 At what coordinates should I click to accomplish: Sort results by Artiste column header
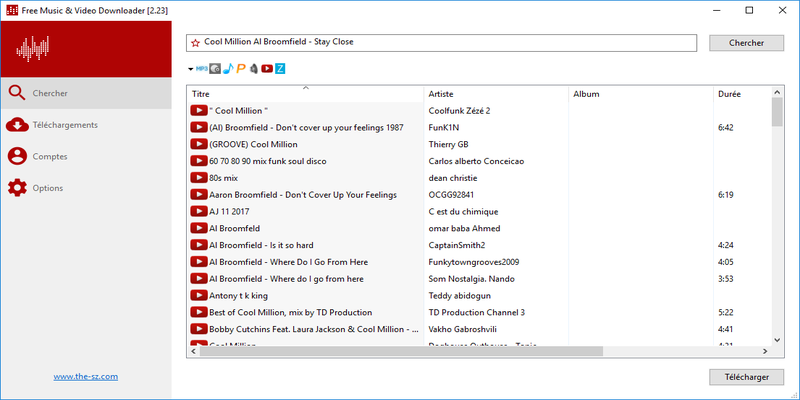click(496, 94)
